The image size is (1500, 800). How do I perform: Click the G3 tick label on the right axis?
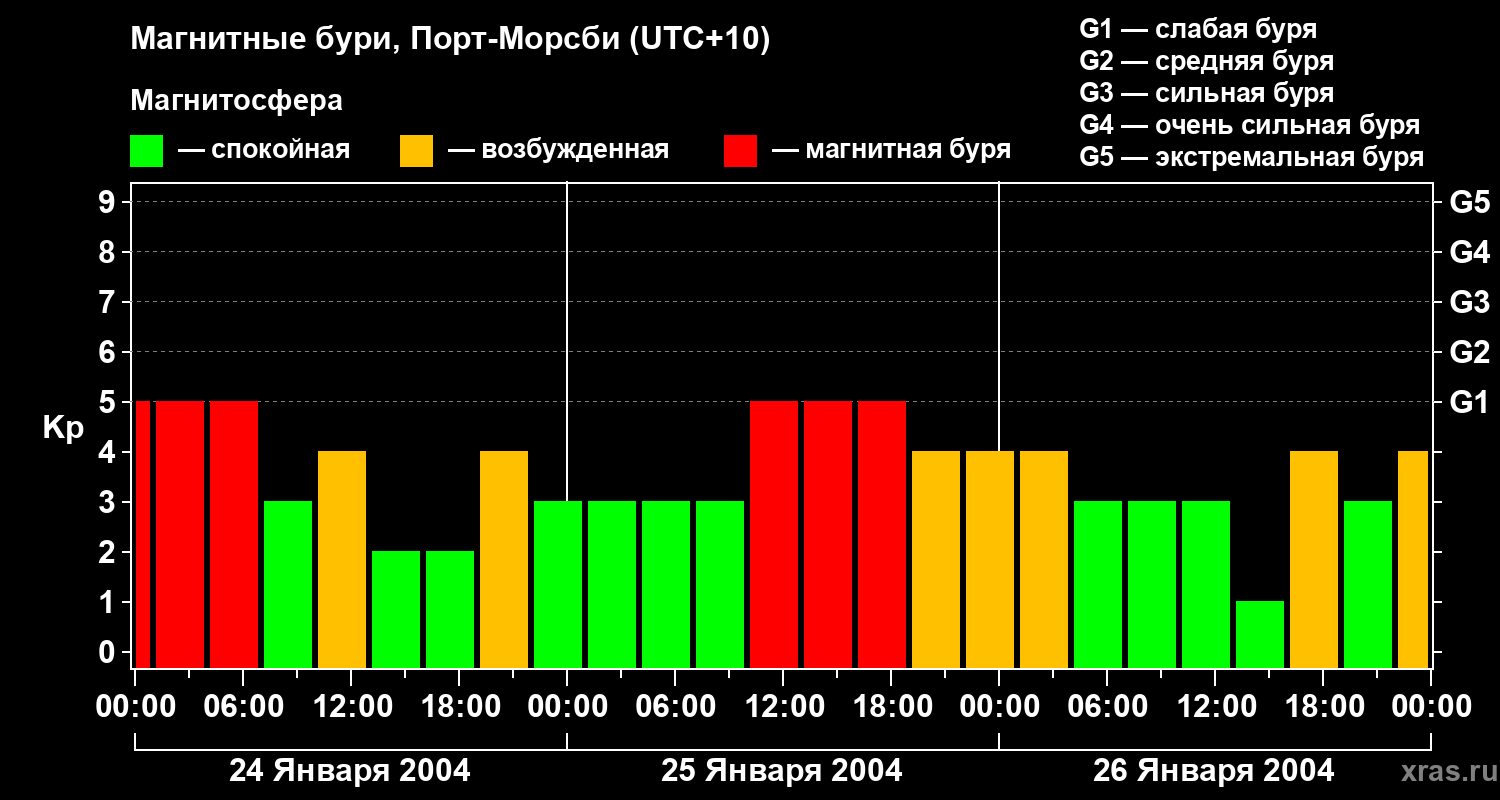pos(1469,302)
